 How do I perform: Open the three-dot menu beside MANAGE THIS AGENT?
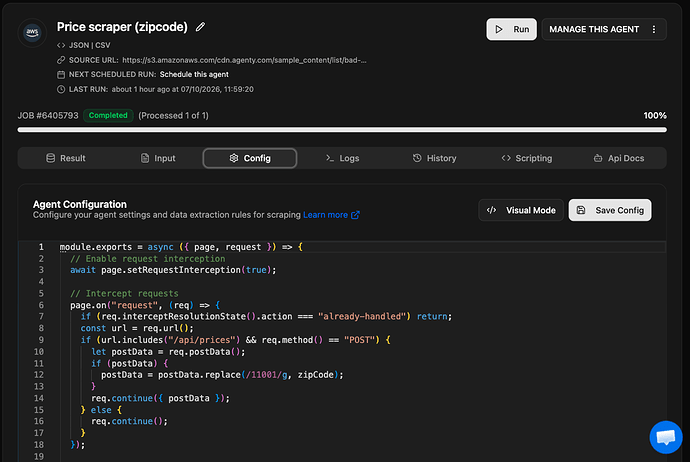(x=654, y=29)
